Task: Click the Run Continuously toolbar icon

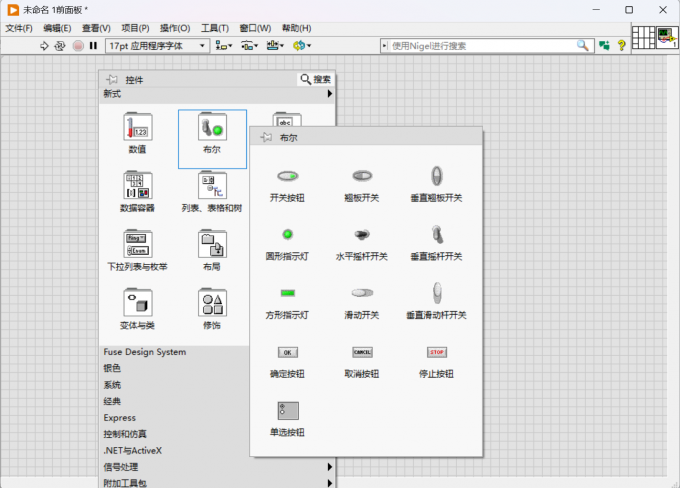Action: click(x=60, y=46)
